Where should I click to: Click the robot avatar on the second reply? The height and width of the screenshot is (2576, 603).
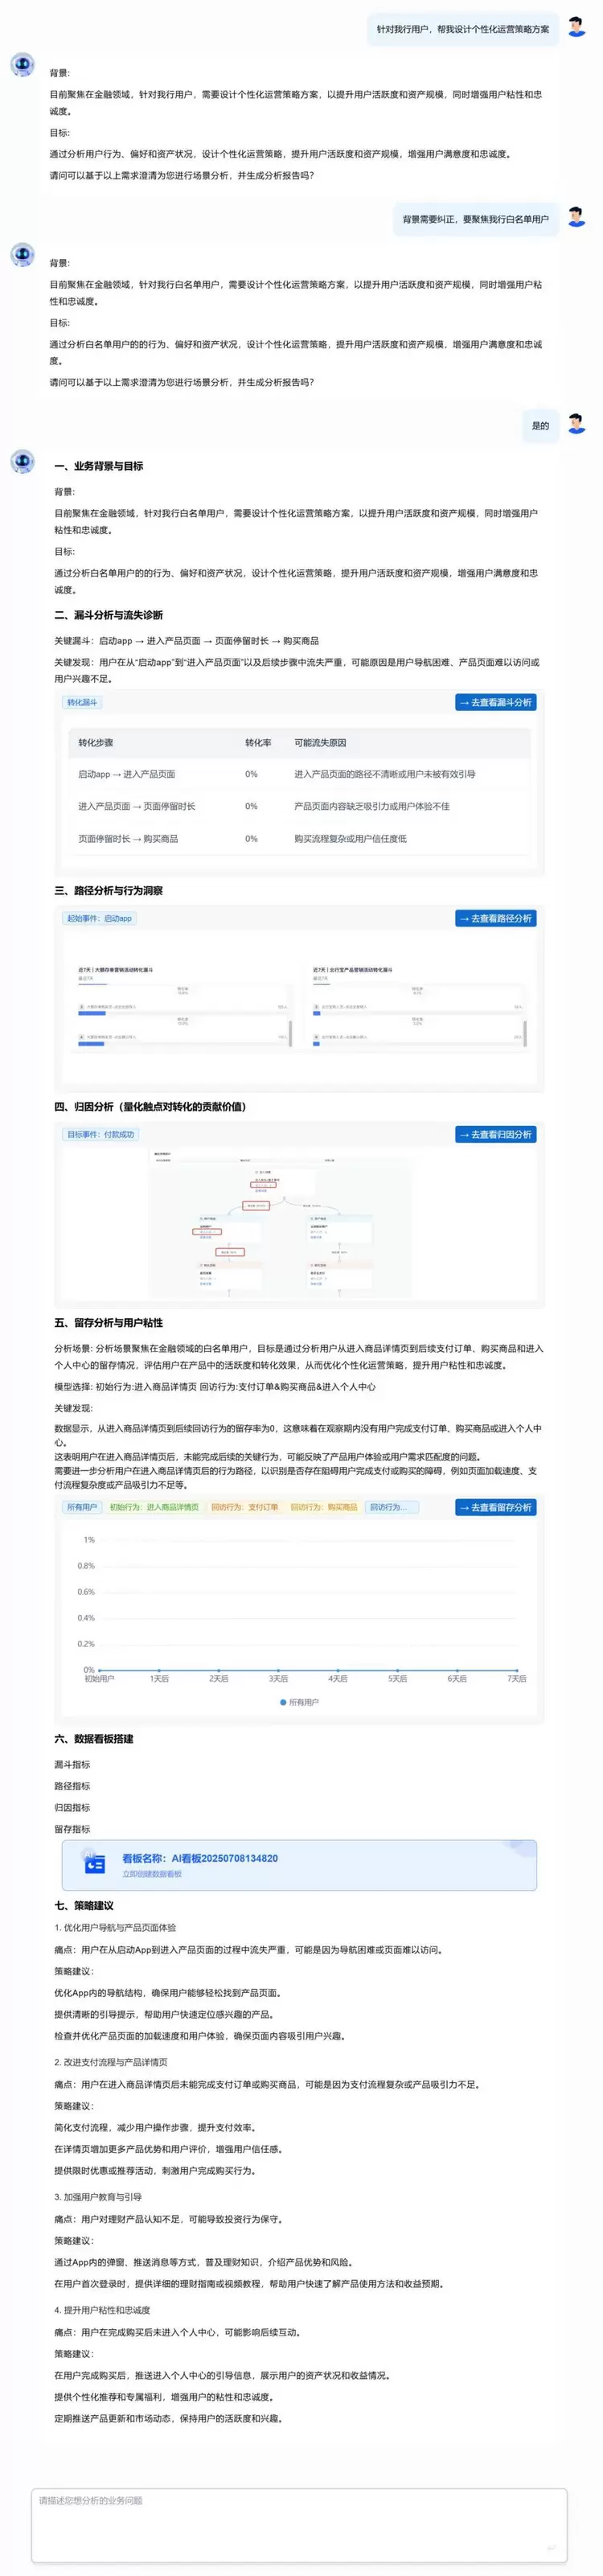[22, 255]
